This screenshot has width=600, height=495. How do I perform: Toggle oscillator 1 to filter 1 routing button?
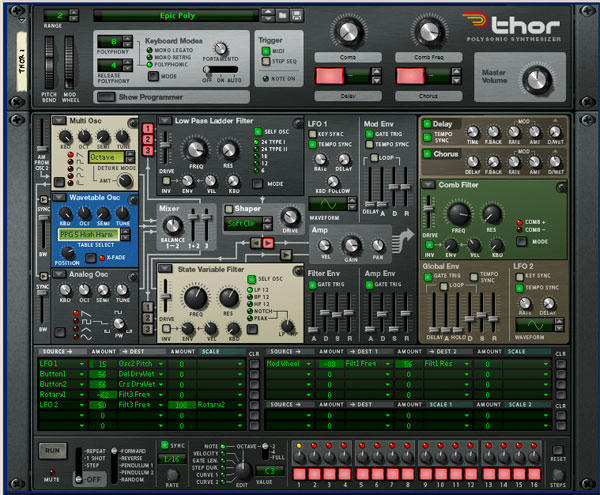click(148, 129)
